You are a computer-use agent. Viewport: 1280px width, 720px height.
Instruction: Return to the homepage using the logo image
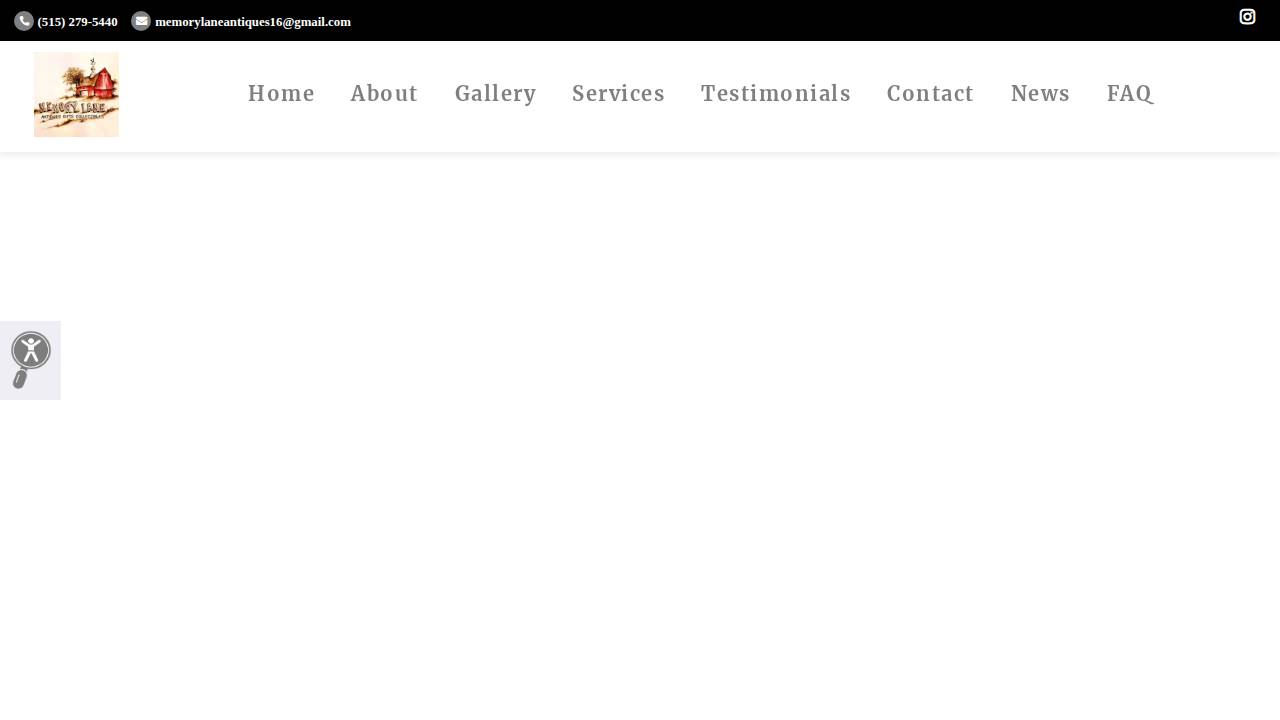point(76,94)
